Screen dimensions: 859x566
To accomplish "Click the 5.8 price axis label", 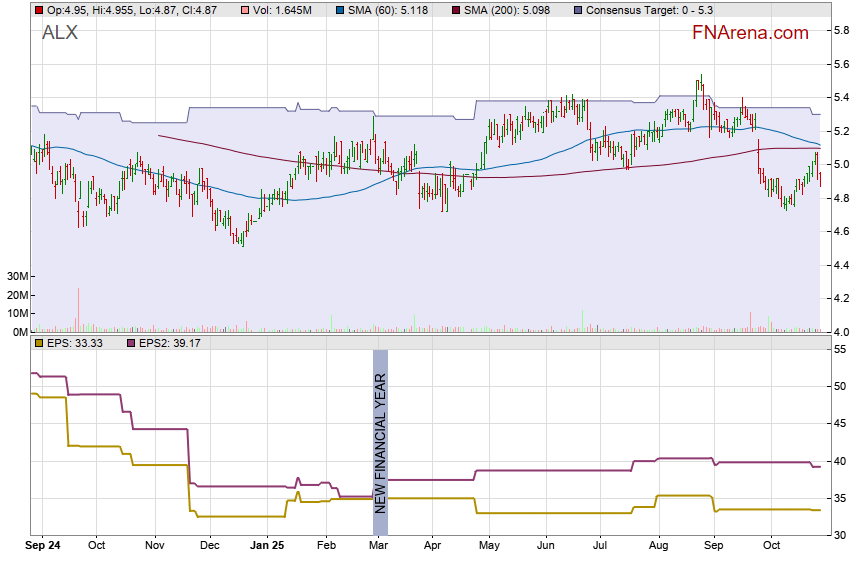I will [843, 31].
